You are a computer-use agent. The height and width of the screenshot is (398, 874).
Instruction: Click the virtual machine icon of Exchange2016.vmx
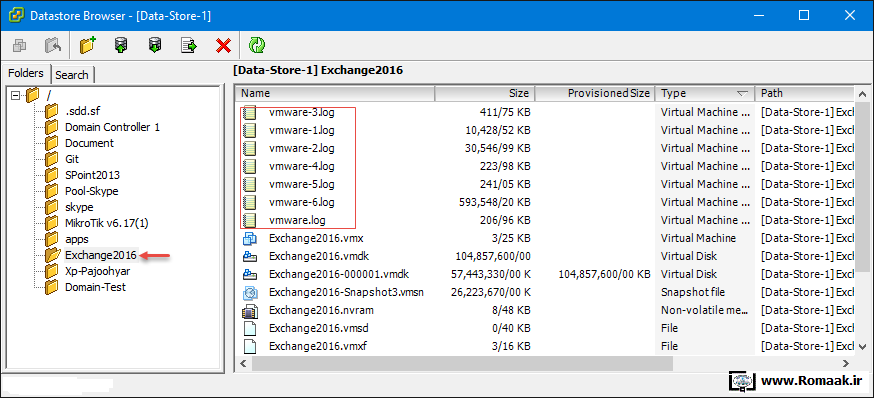point(250,238)
